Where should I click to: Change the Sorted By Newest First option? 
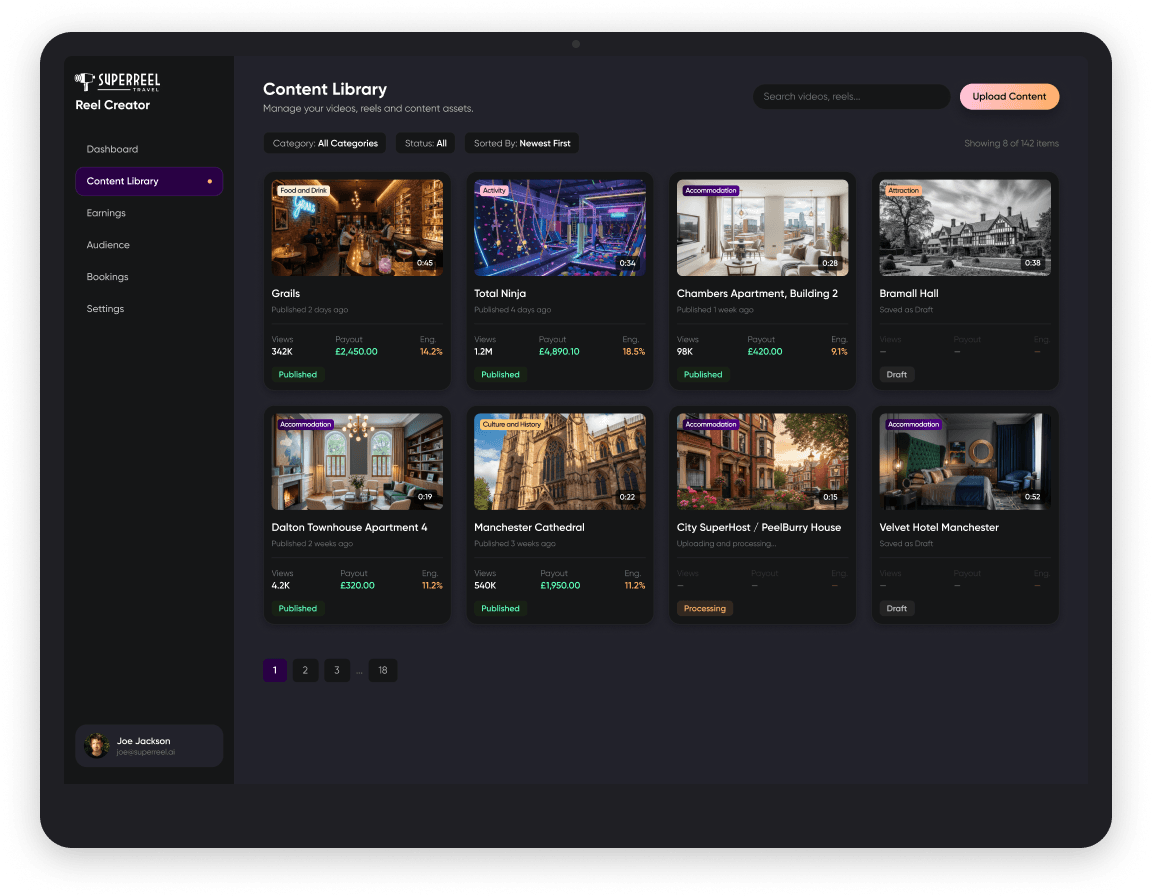point(522,143)
